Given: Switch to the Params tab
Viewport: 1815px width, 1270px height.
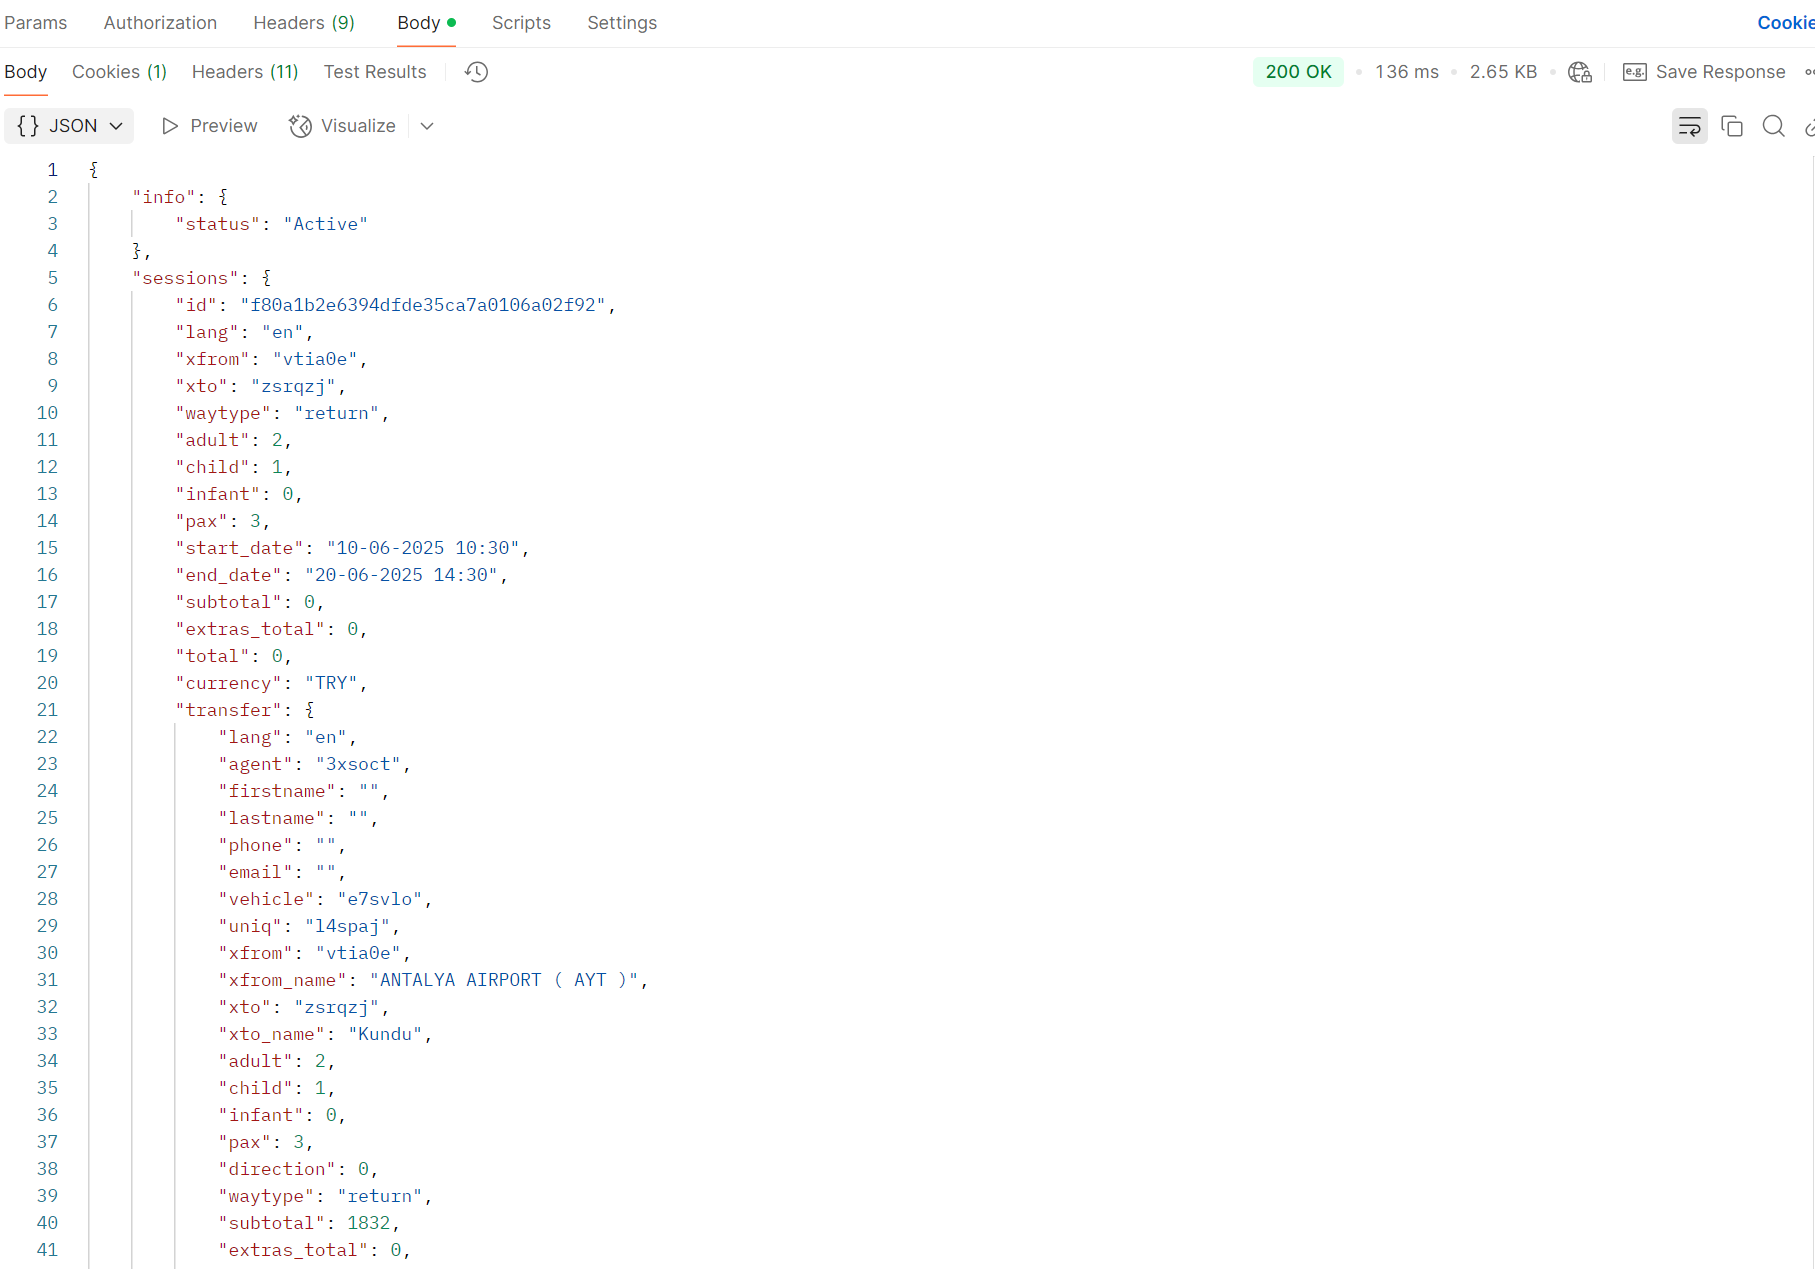Looking at the screenshot, I should [36, 23].
